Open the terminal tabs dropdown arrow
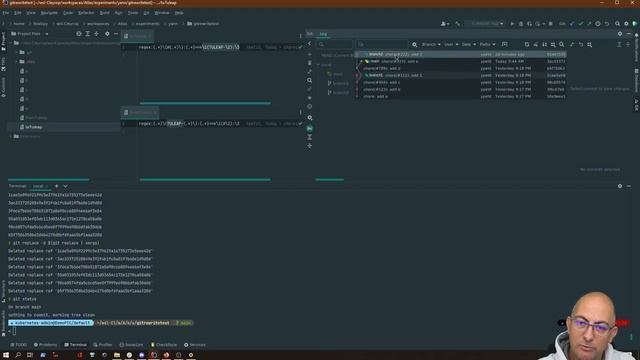This screenshot has width=640, height=360. [x=65, y=186]
